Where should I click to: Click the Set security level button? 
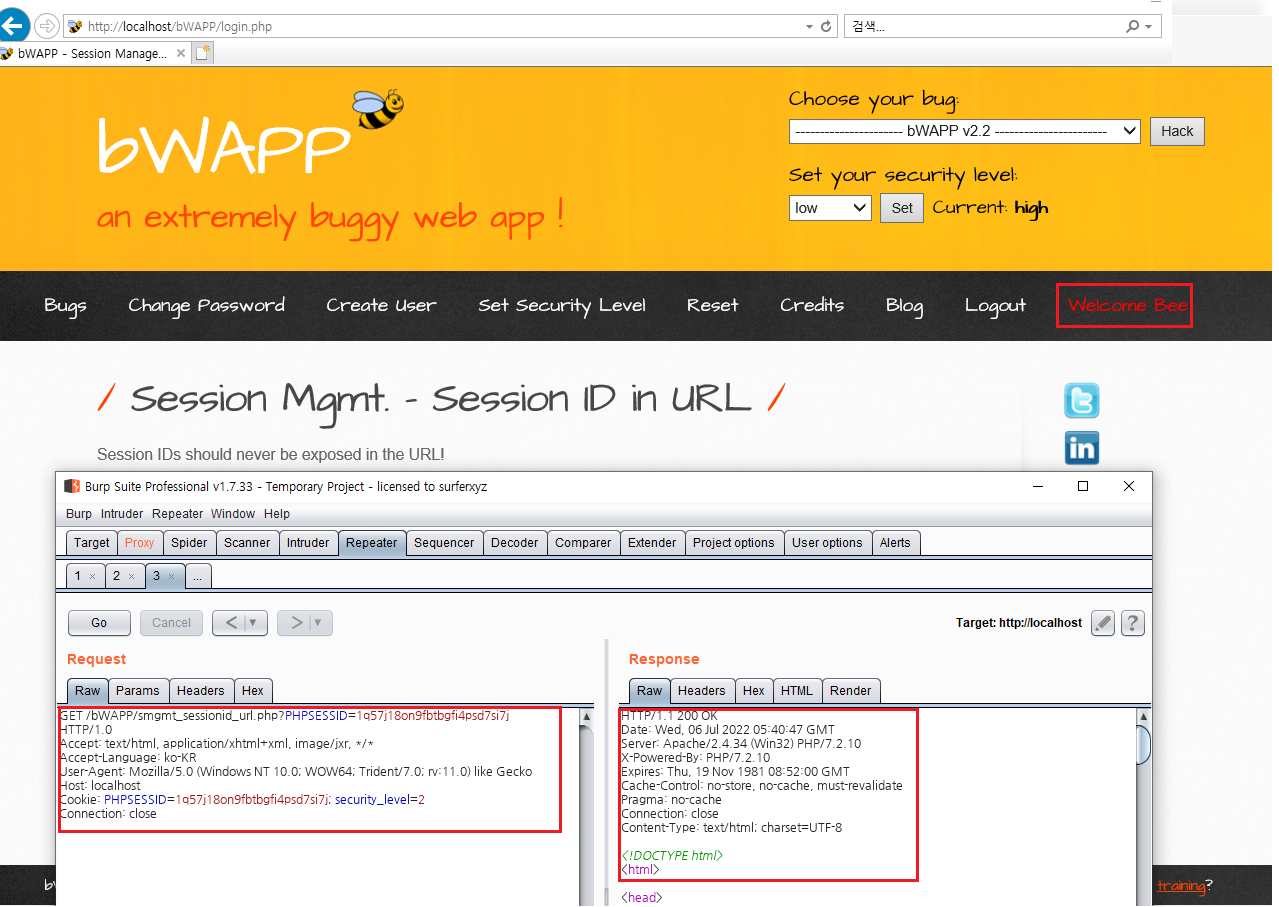pos(902,208)
